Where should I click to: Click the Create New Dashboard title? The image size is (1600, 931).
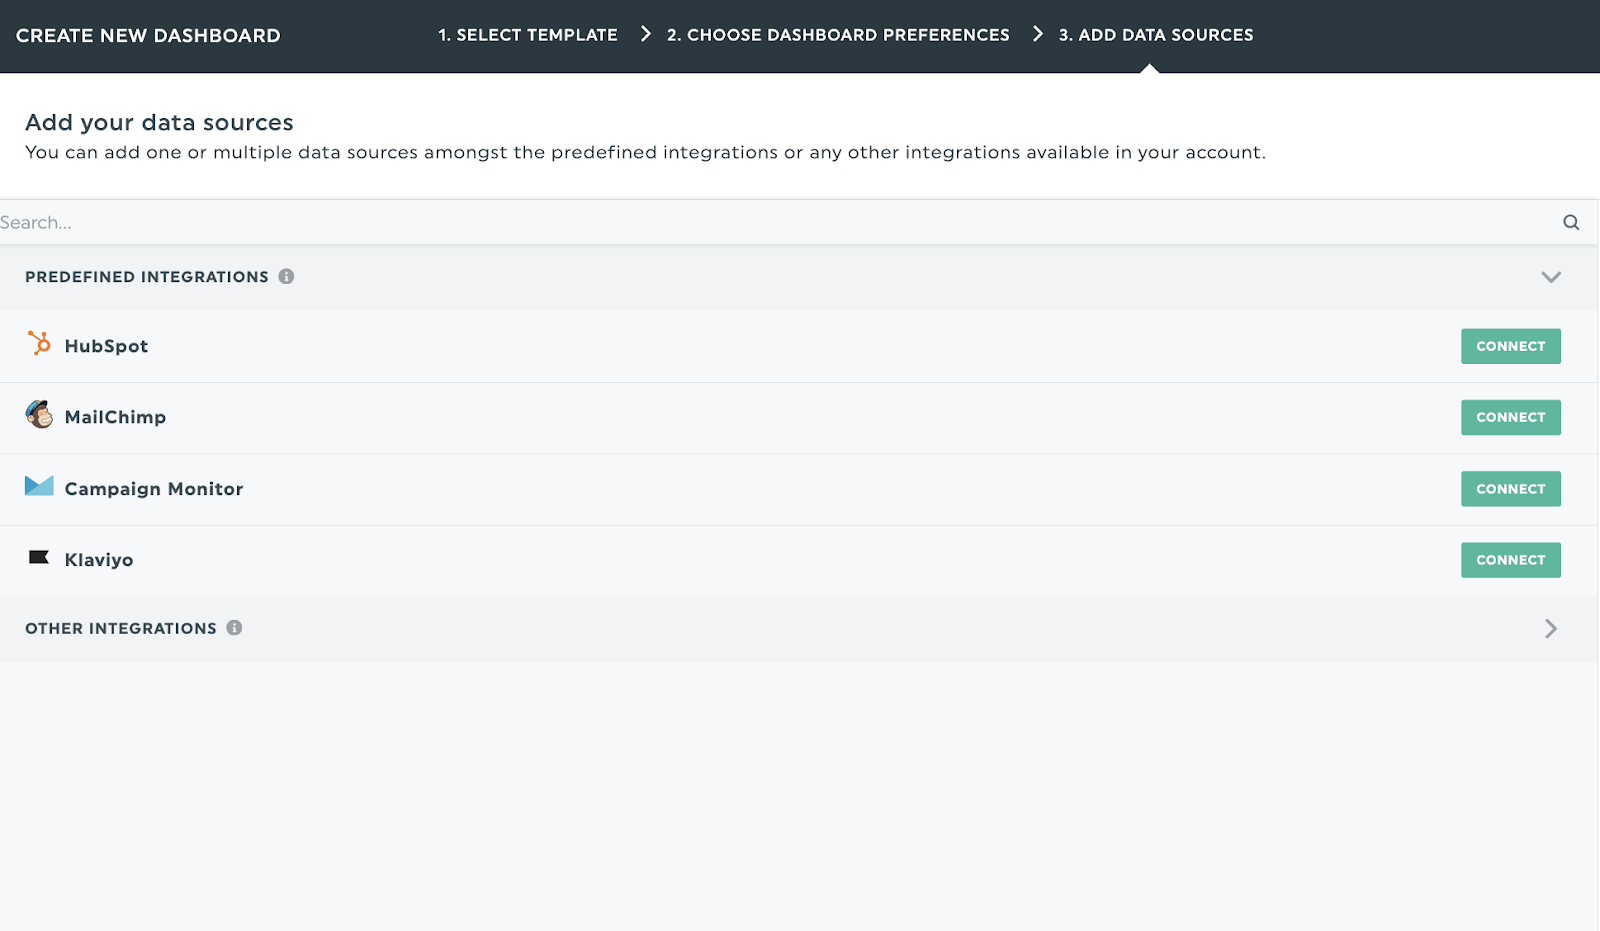tap(148, 35)
